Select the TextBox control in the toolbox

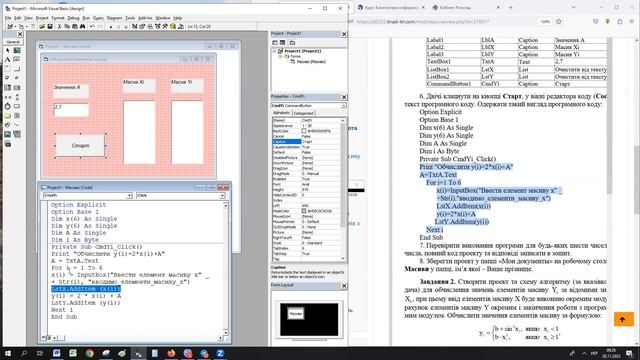point(17,60)
